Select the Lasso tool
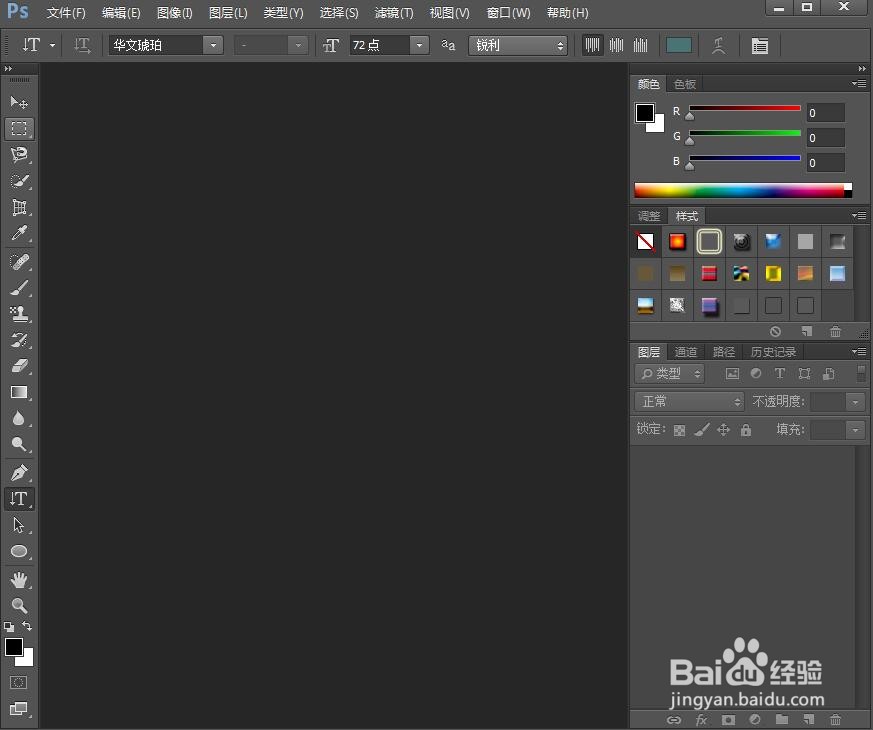 tap(19, 154)
